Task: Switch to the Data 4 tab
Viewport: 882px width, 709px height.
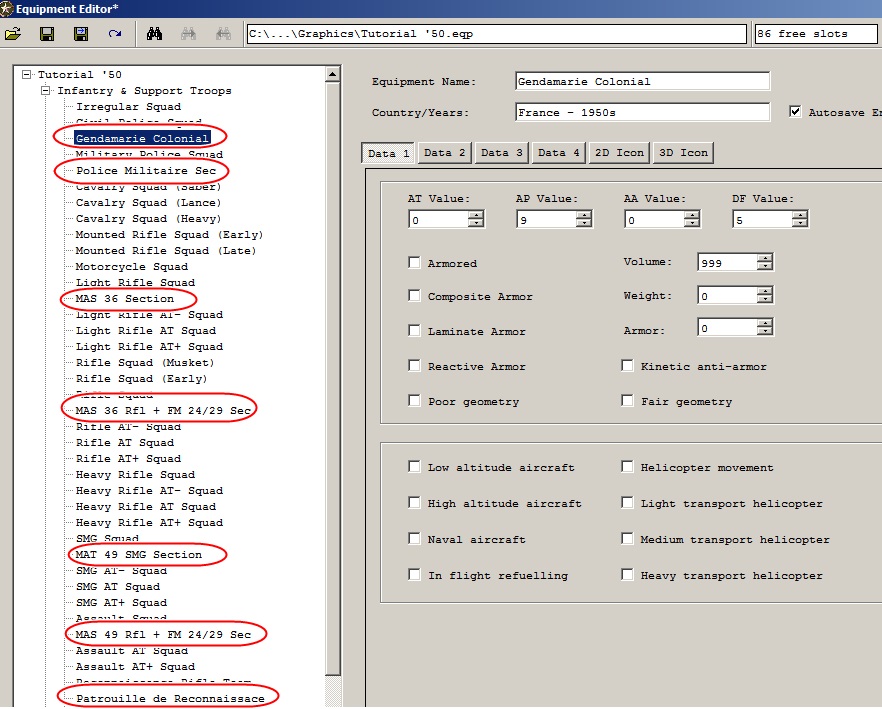Action: (x=558, y=152)
